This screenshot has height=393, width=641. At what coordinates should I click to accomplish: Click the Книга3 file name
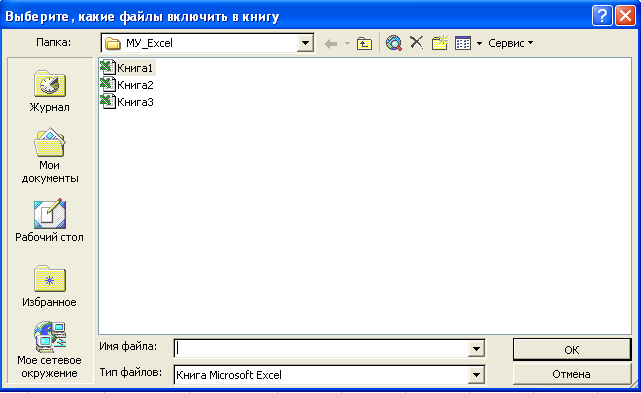tap(135, 102)
